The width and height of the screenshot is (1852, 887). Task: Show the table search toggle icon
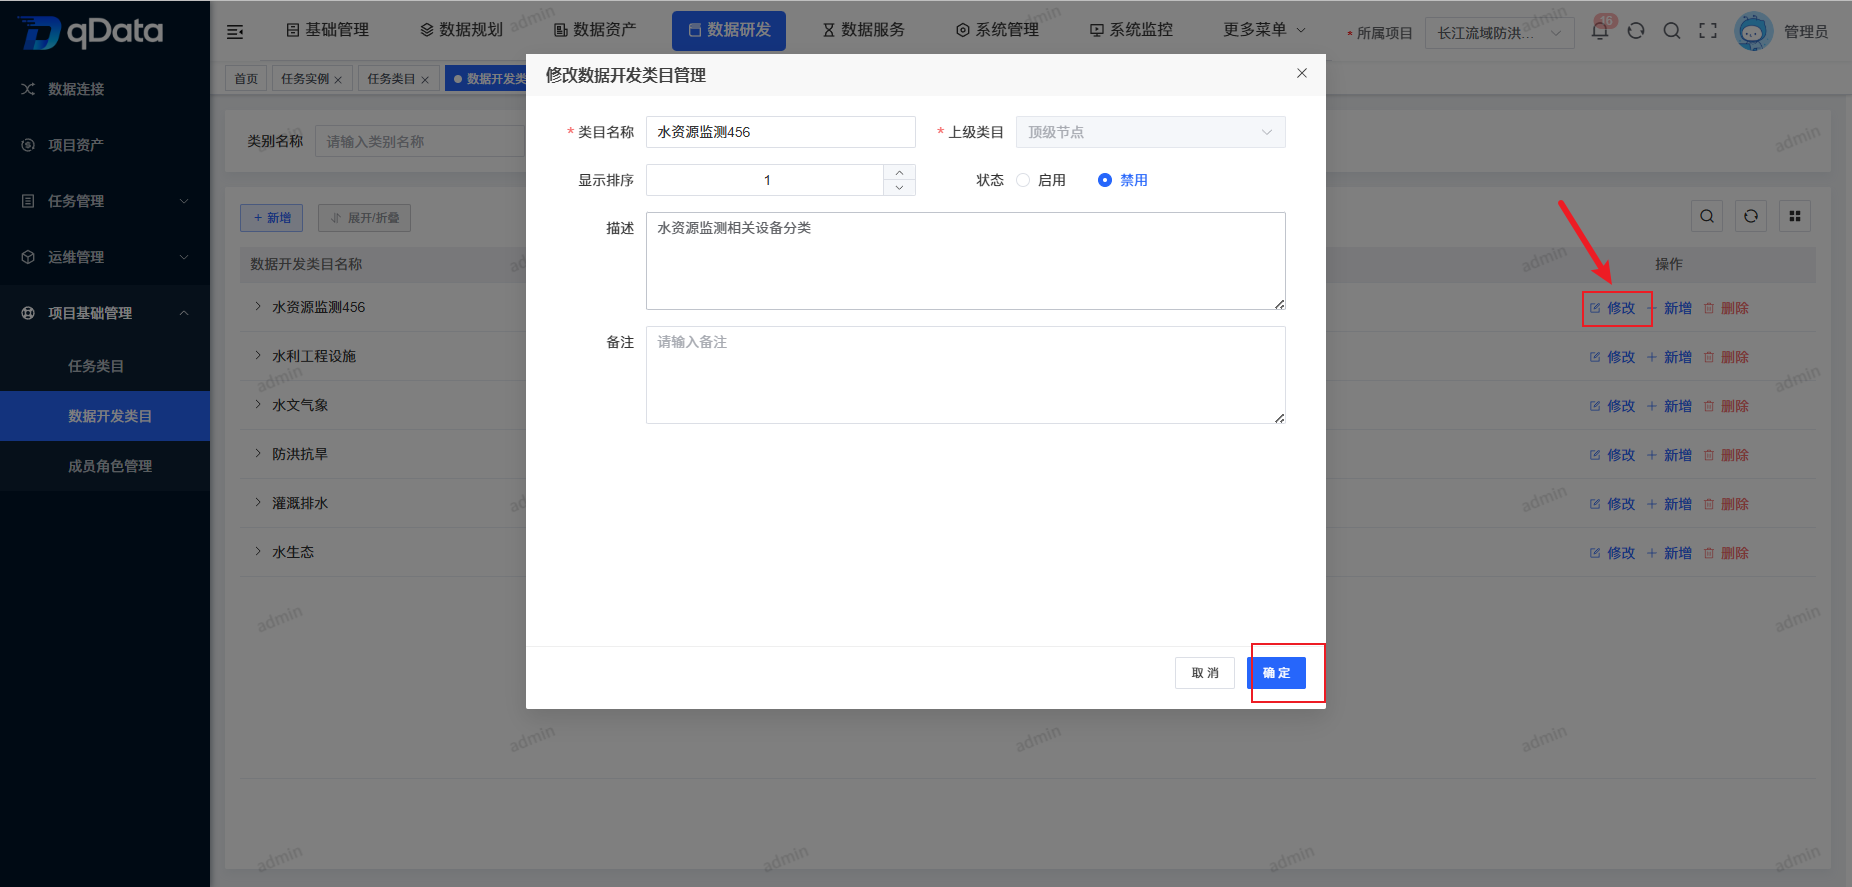[x=1707, y=216]
